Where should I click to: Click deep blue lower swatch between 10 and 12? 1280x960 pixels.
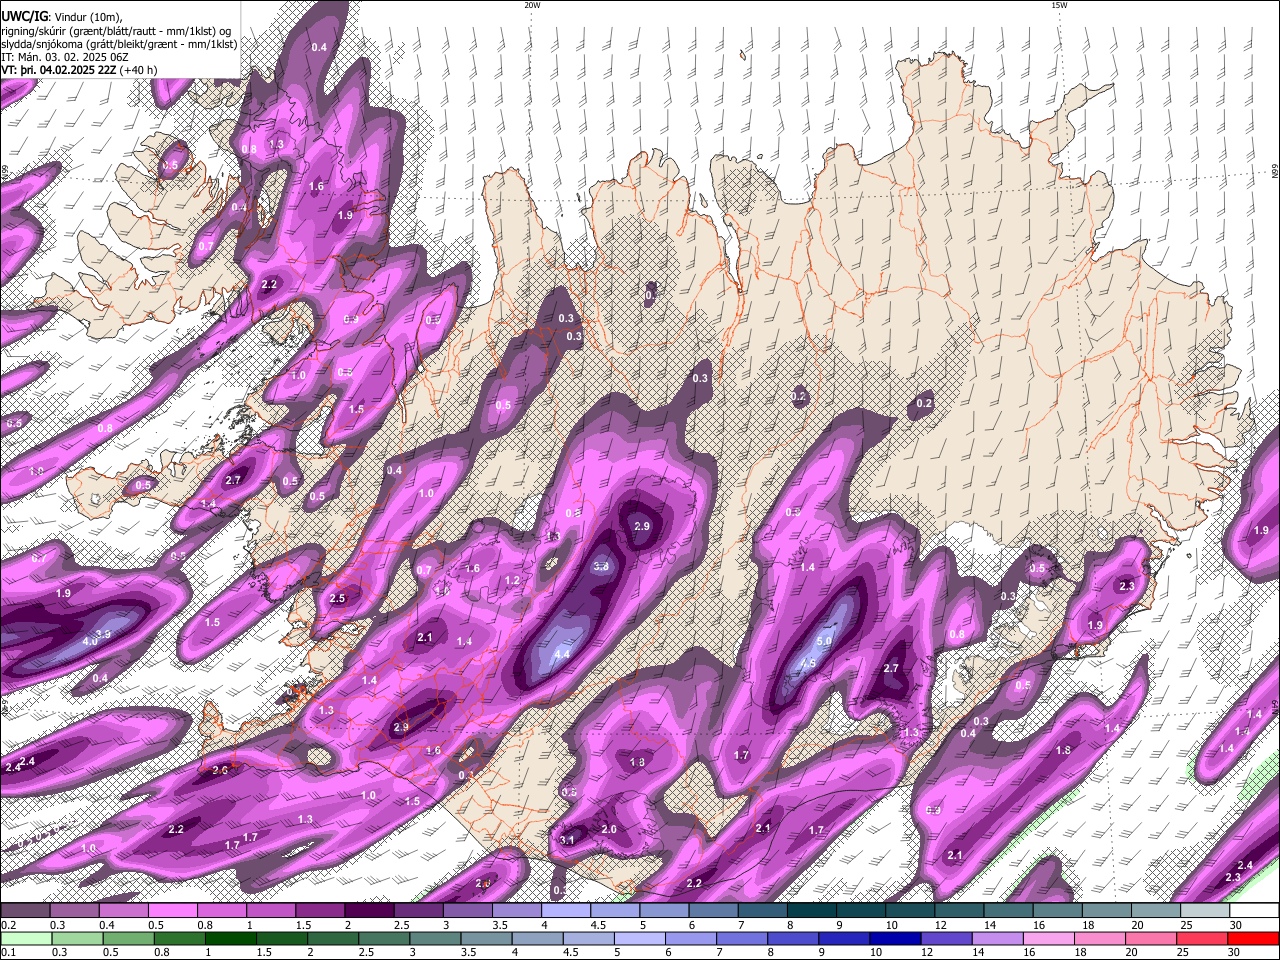(894, 938)
